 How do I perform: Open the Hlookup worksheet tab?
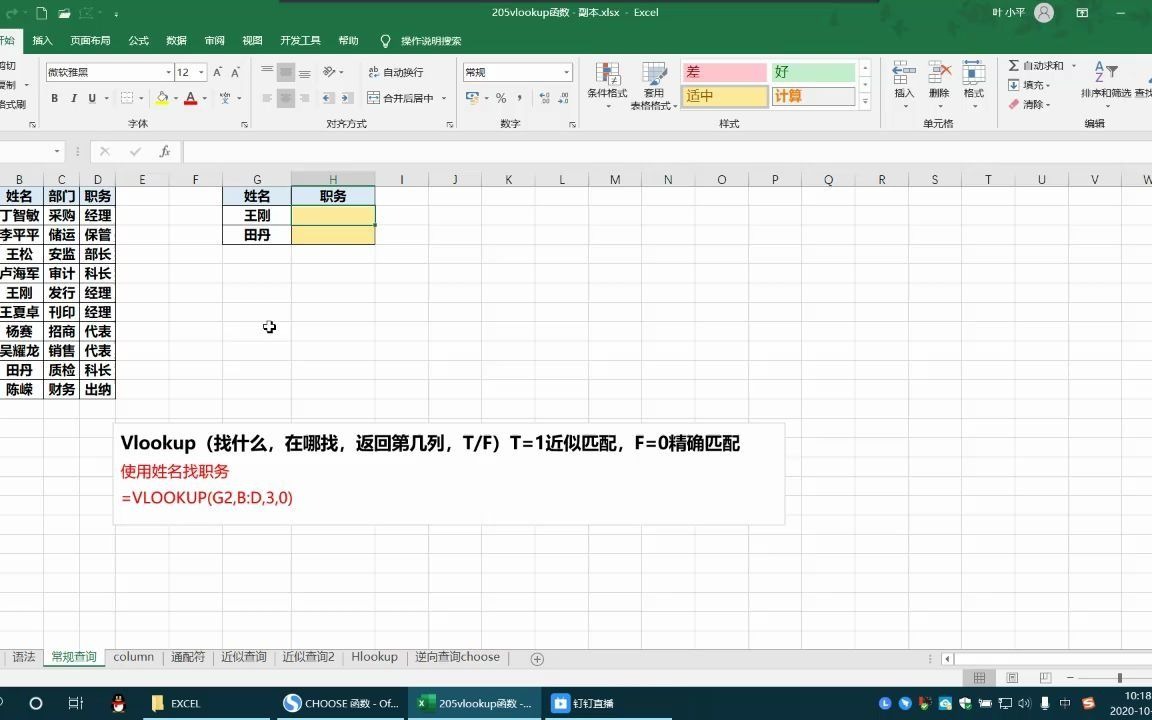point(374,657)
